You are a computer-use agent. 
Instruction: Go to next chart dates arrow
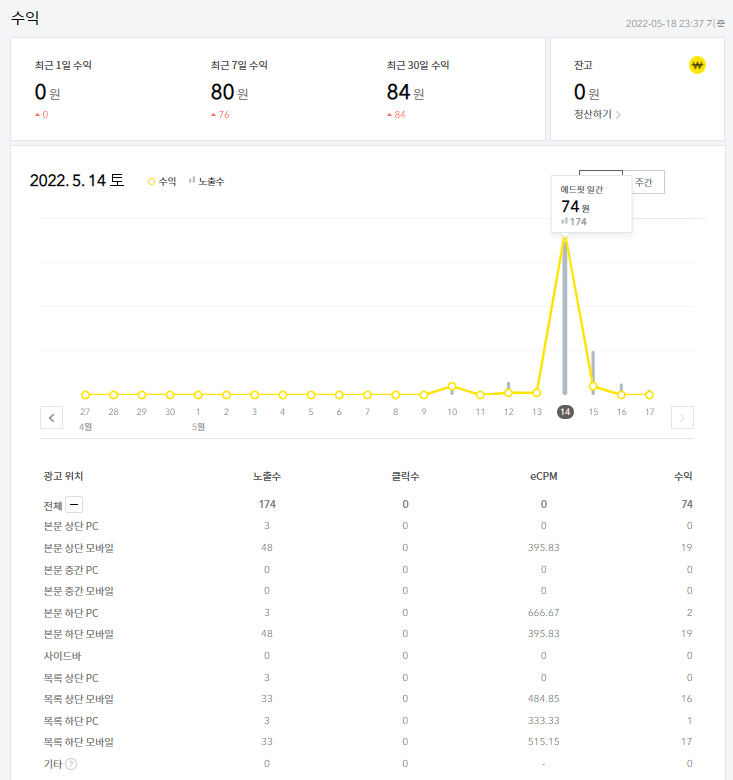click(x=682, y=418)
